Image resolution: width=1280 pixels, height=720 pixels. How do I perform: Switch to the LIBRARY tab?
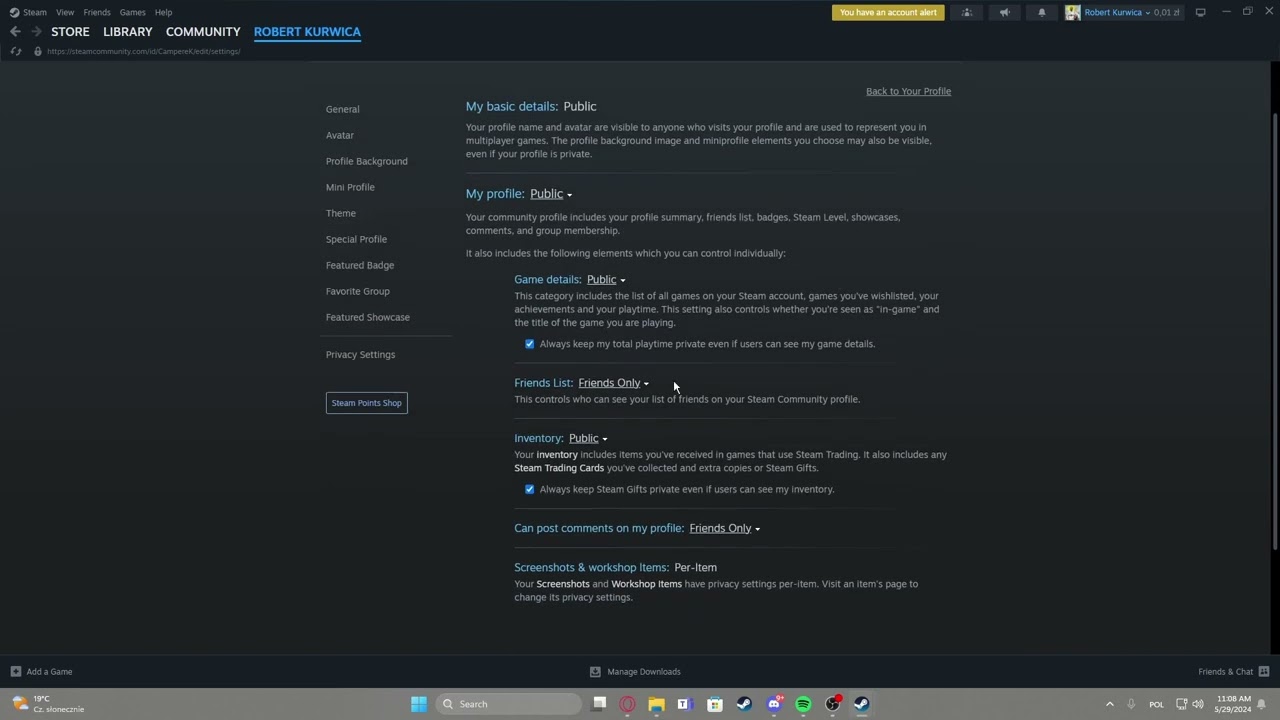coord(128,32)
